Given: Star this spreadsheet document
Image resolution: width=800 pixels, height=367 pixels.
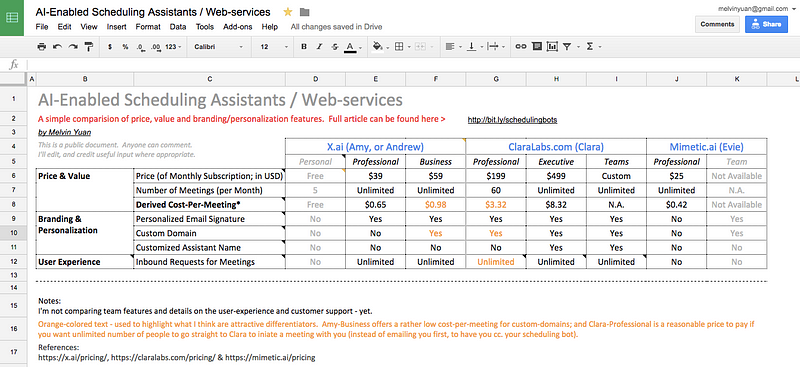Looking at the screenshot, I should pos(288,12).
